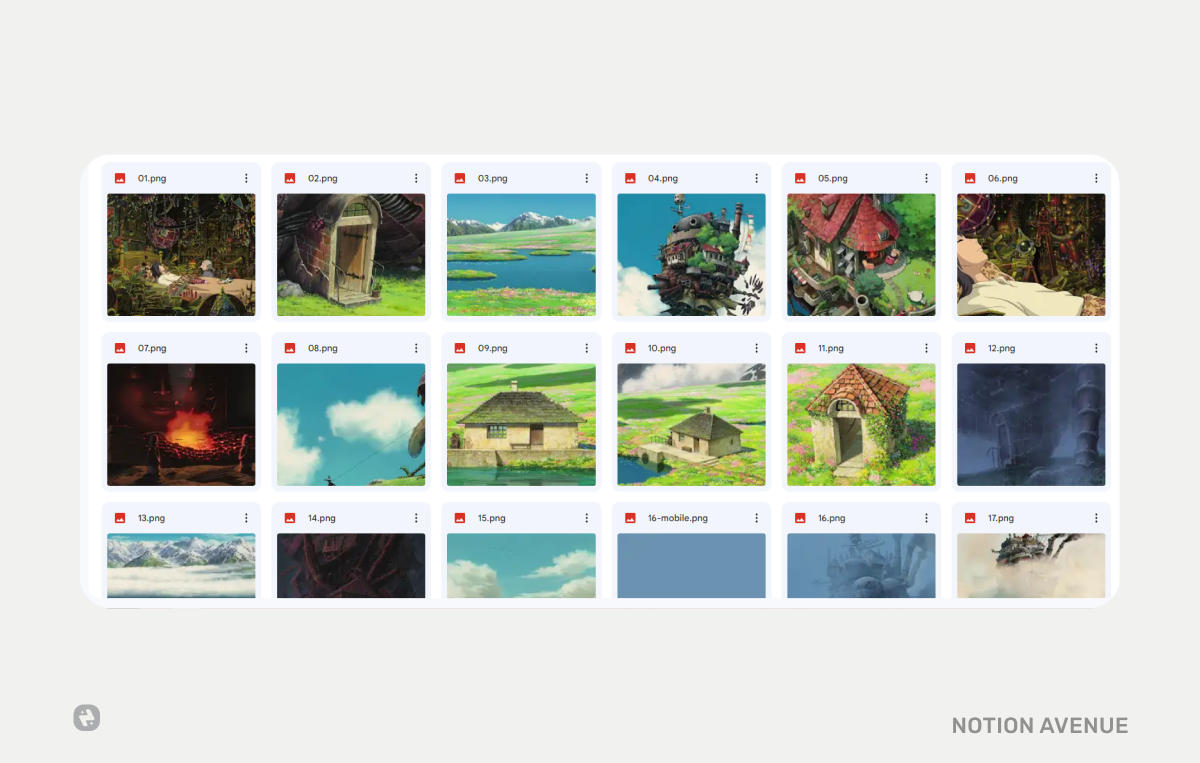Open the 17.png thumbnail preview
The height and width of the screenshot is (763, 1200).
(x=1031, y=566)
